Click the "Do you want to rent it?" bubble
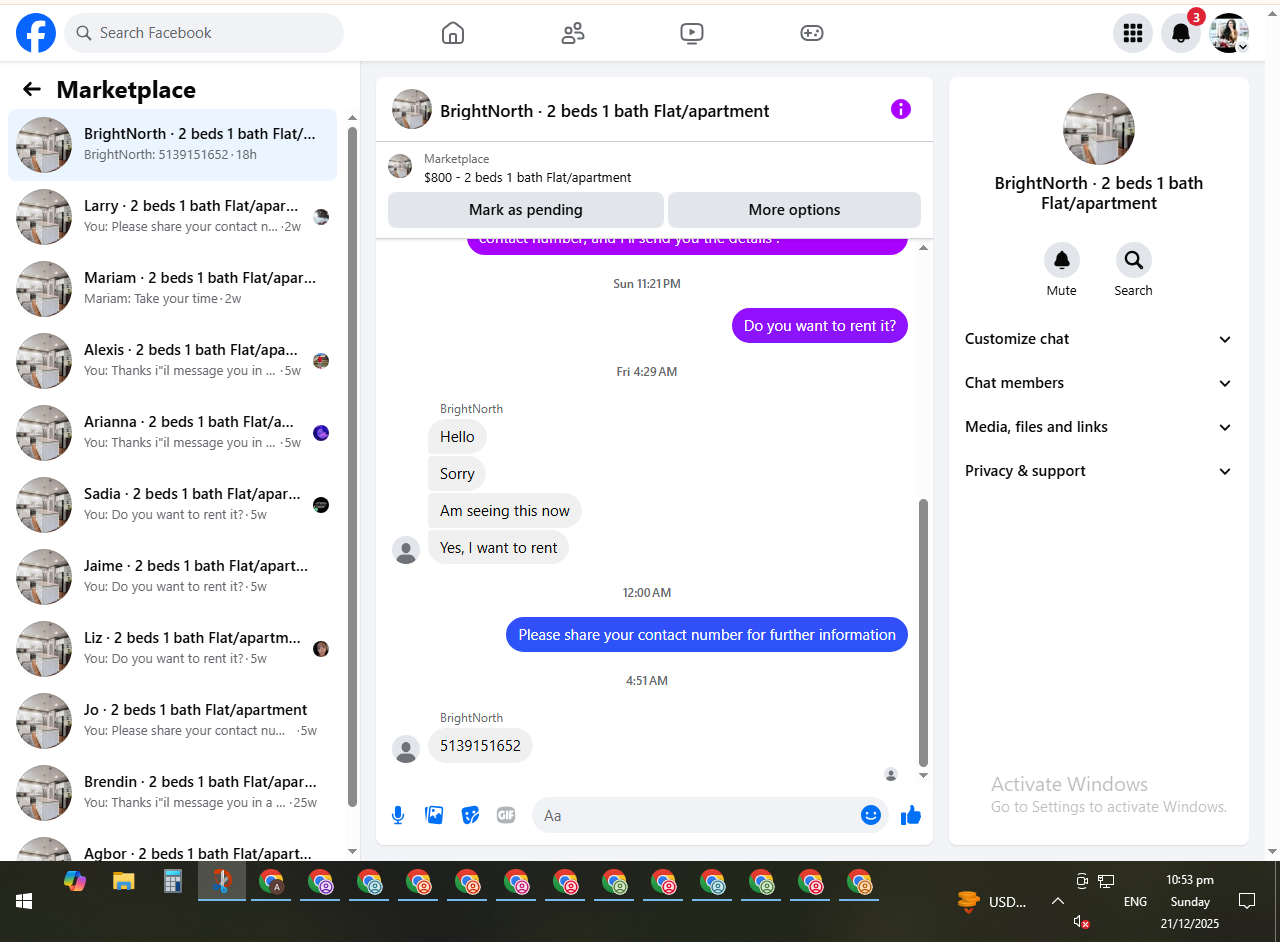This screenshot has height=942, width=1280. coord(820,326)
